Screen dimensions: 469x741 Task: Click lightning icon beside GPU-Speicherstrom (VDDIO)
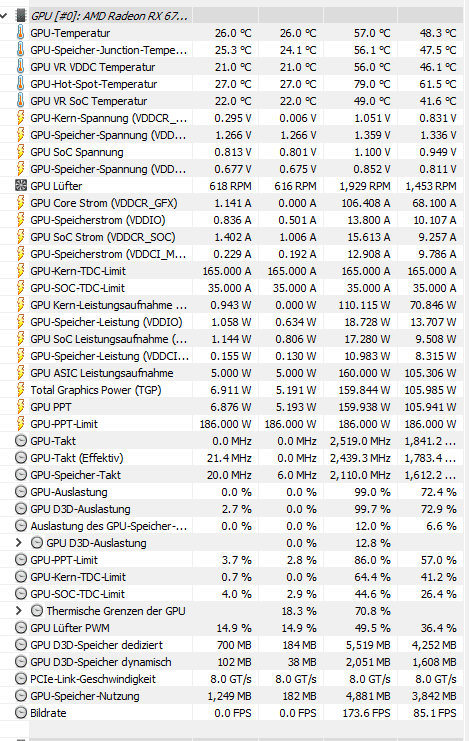coord(20,220)
